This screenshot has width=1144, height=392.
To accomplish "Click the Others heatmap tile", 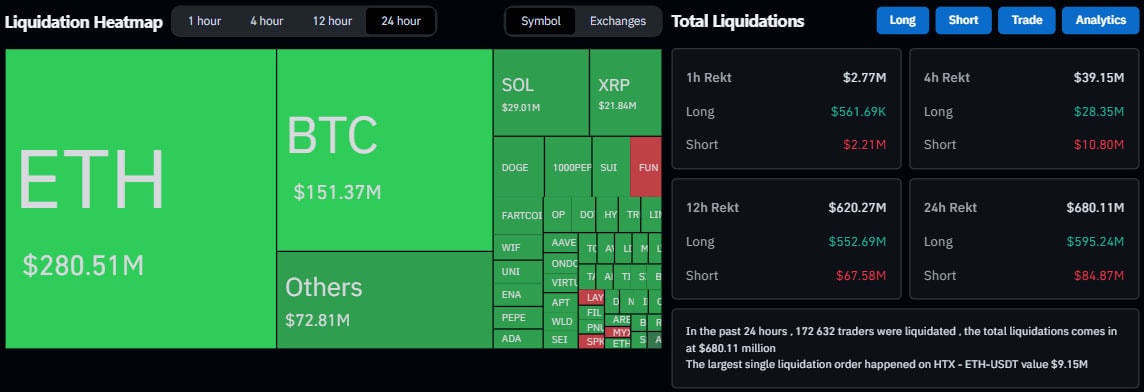I will click(384, 300).
